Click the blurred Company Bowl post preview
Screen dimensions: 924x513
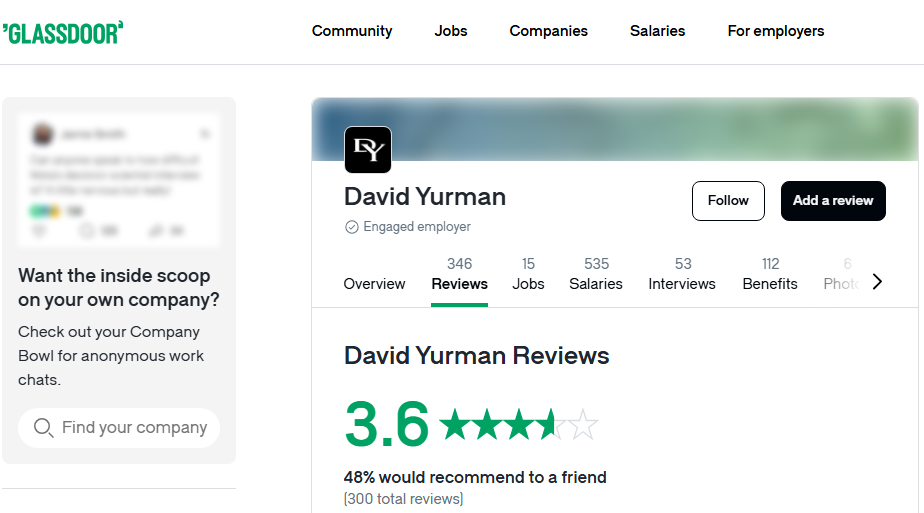119,180
